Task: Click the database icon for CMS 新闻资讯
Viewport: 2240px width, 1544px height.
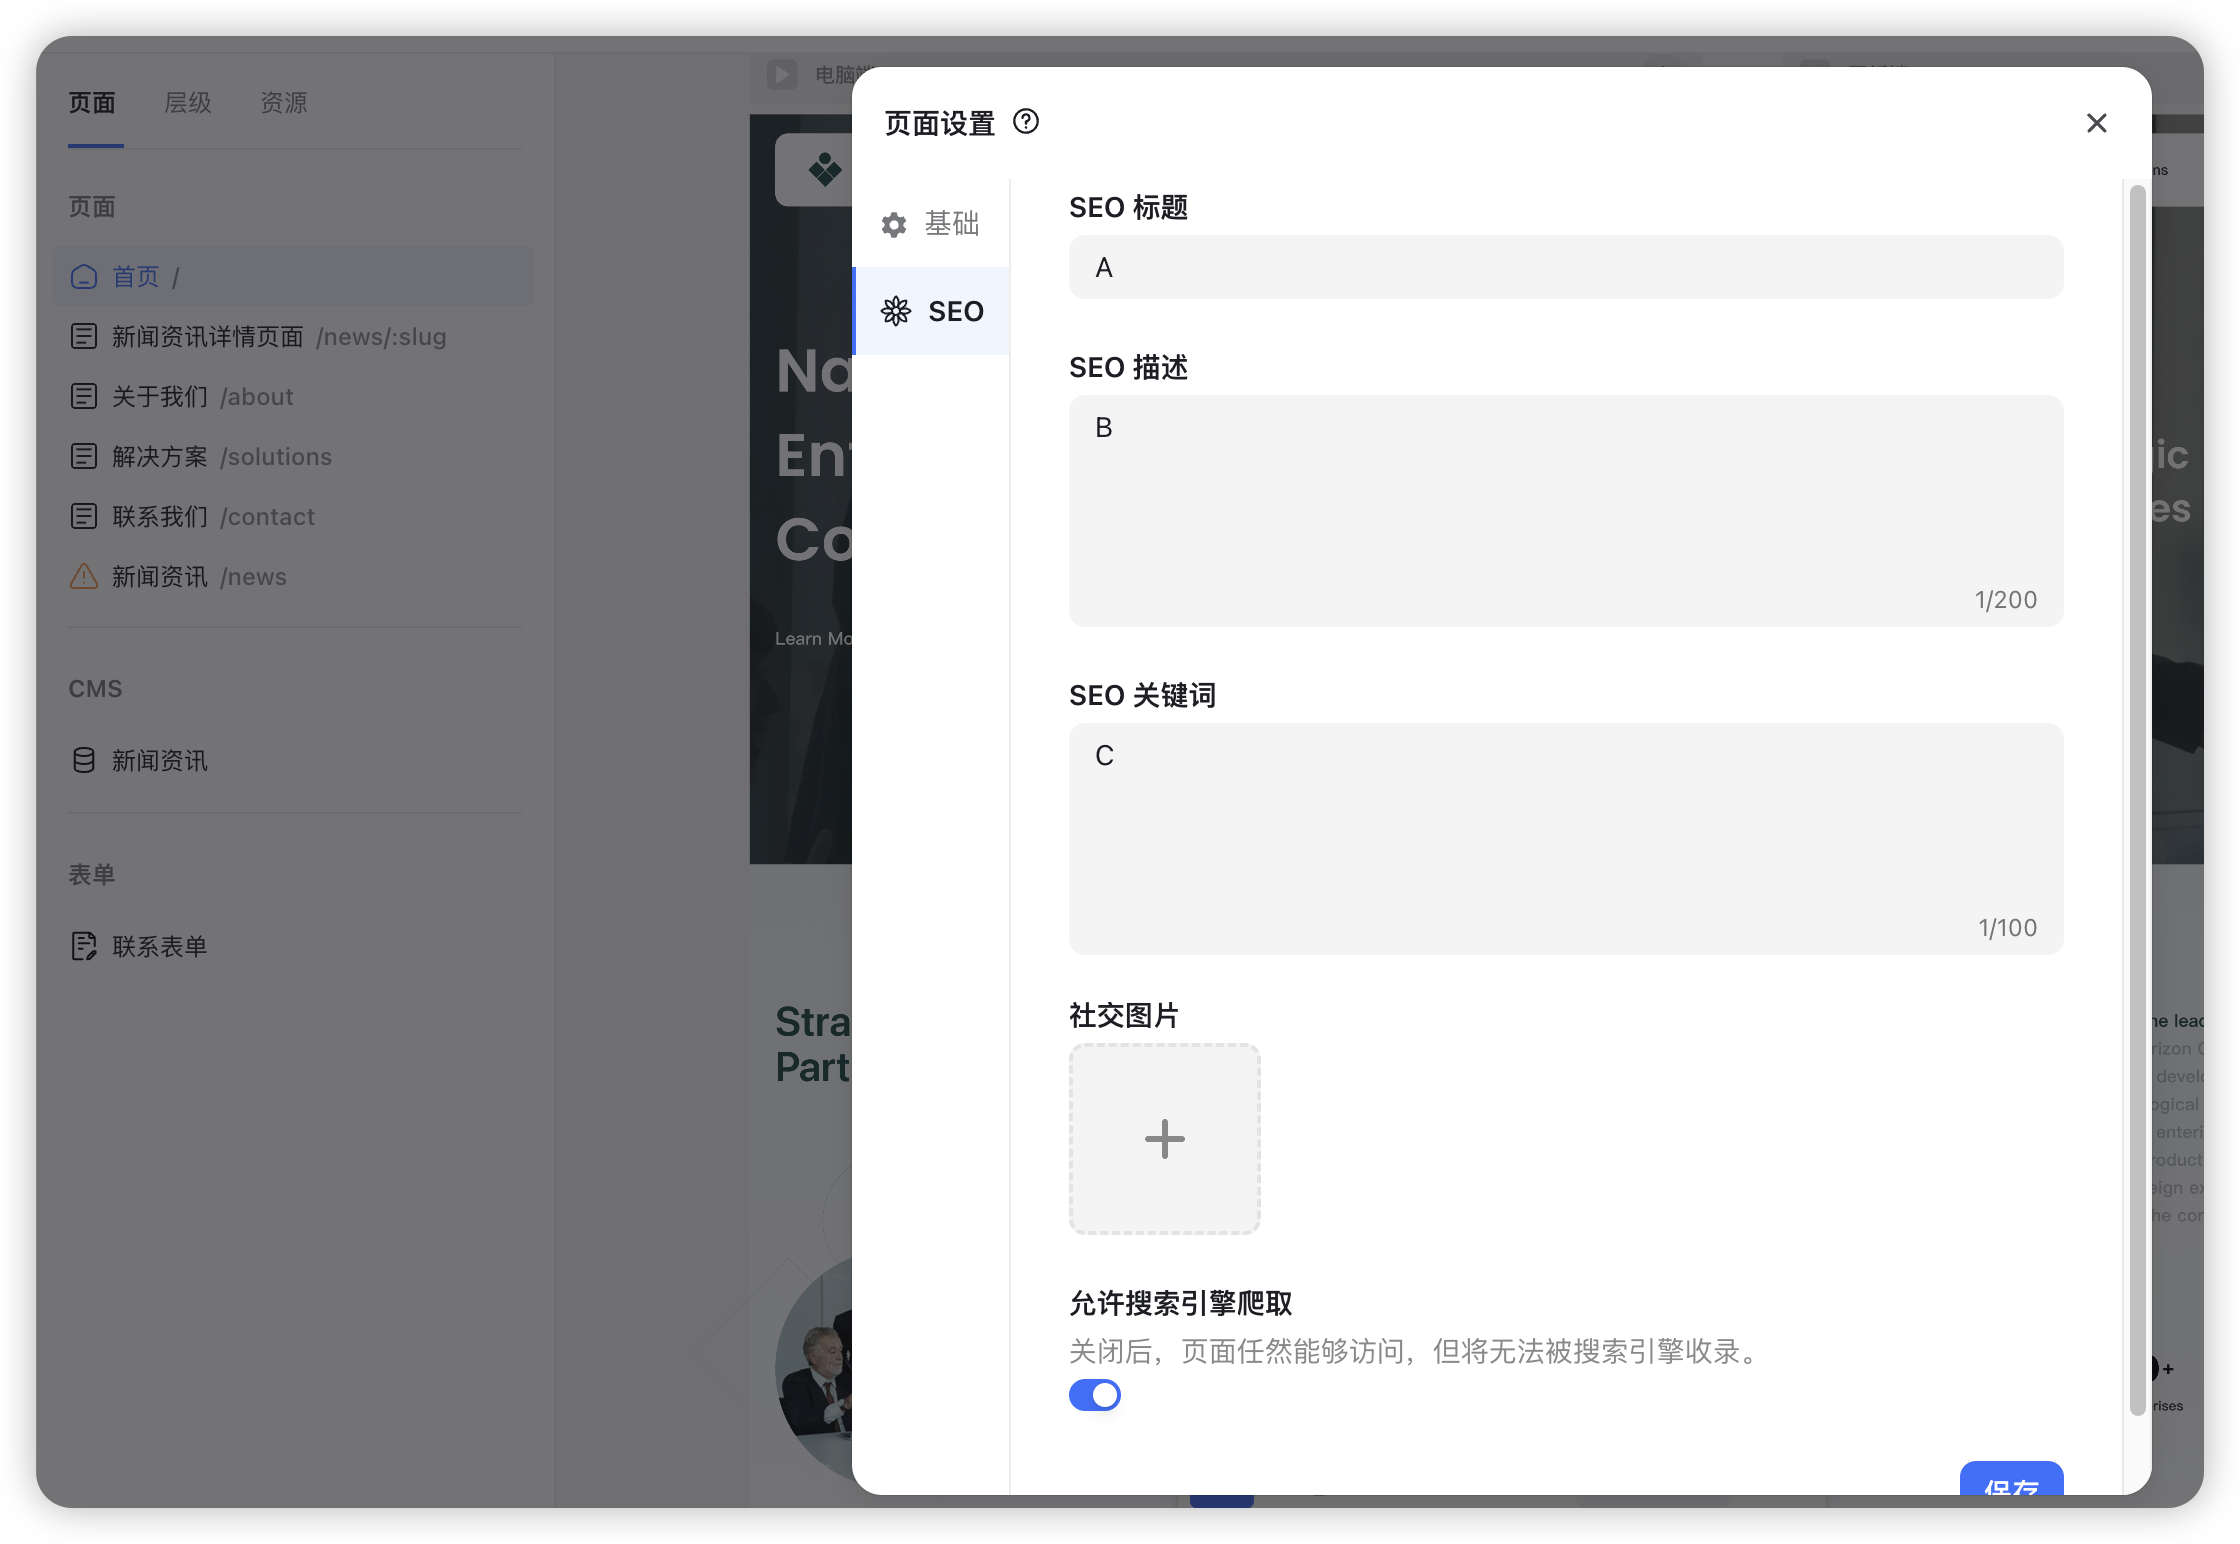Action: point(84,761)
